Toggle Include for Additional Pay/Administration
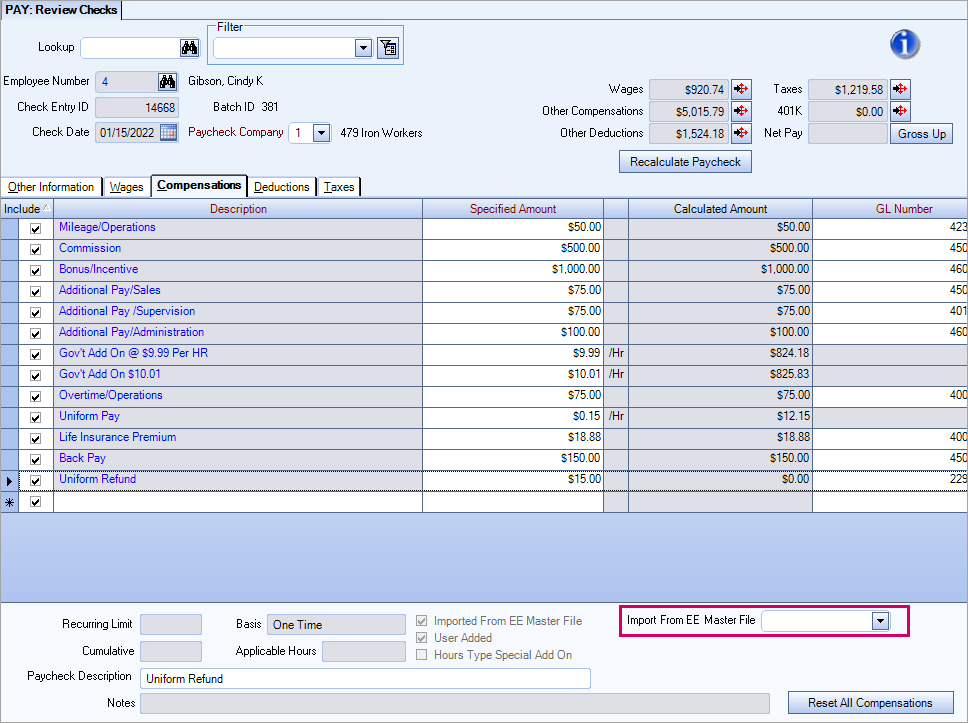 pos(36,333)
